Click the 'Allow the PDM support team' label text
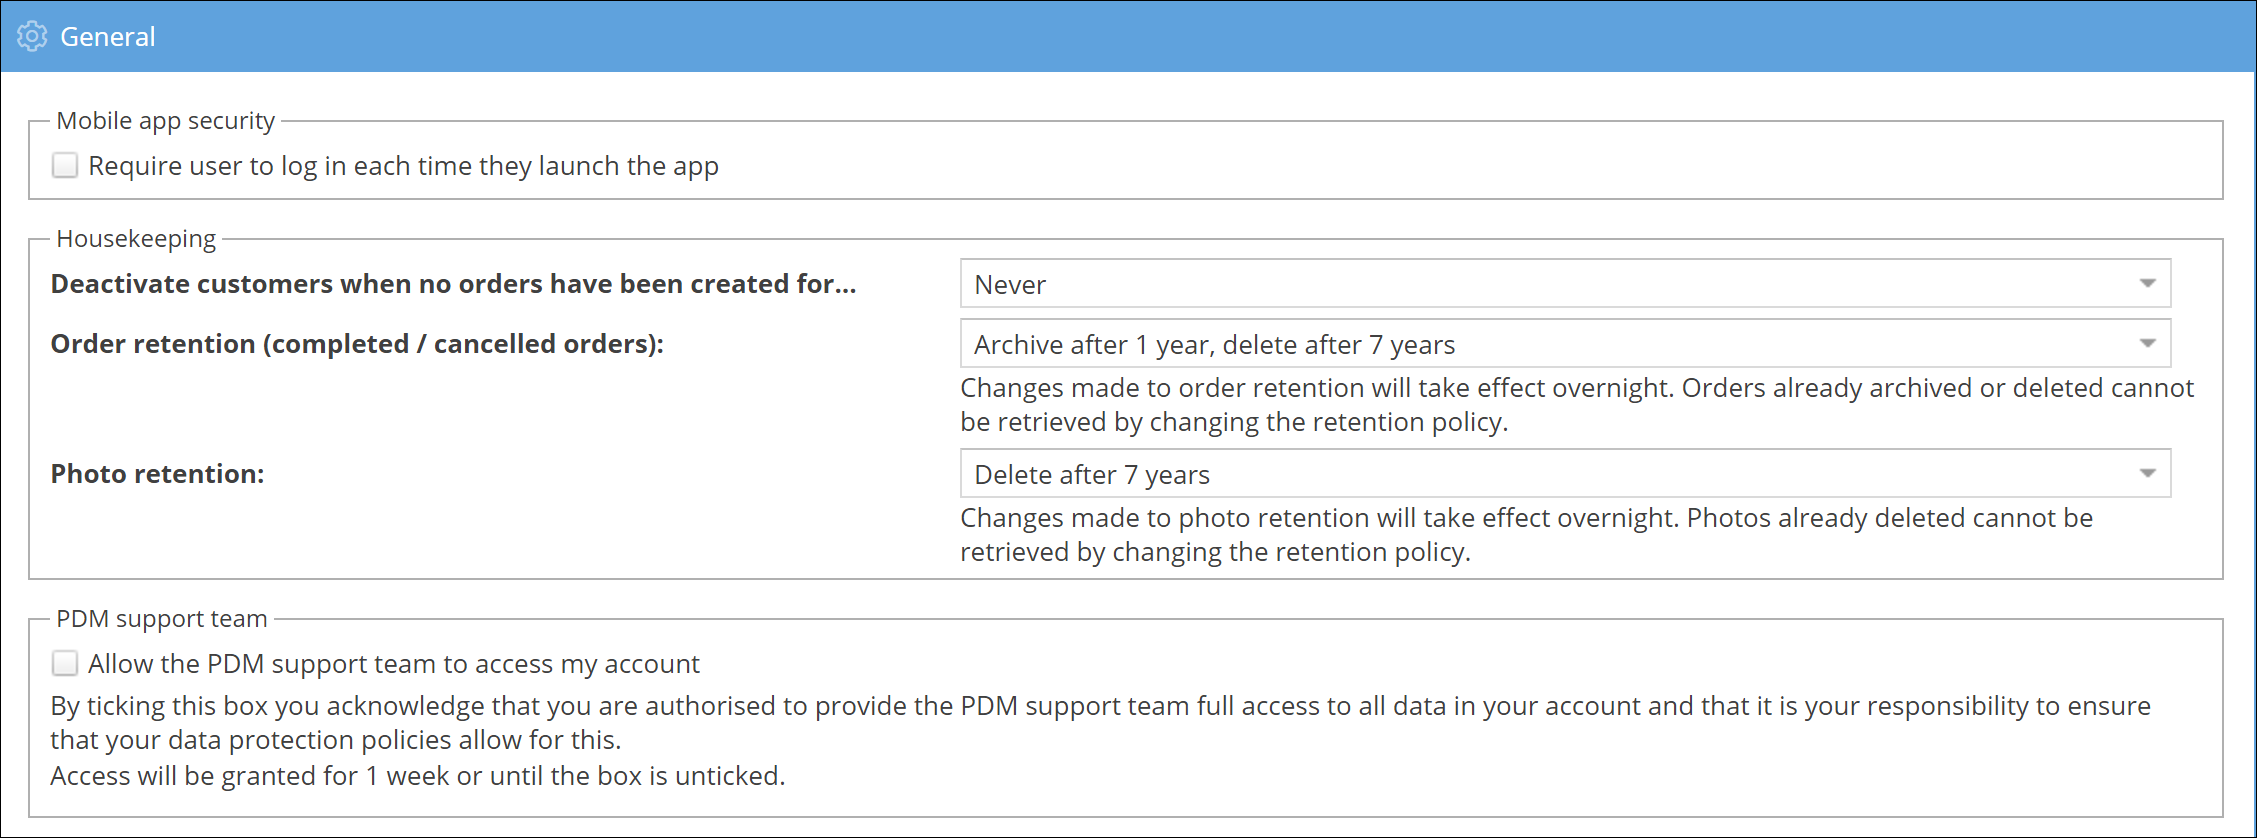 pyautogui.click(x=393, y=664)
